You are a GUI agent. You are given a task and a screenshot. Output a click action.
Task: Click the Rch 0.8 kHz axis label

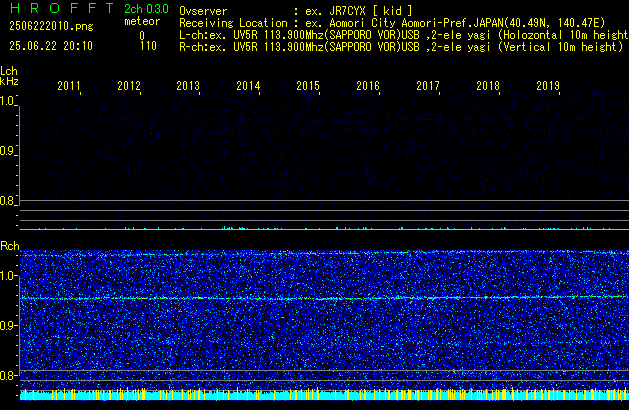click(8, 375)
